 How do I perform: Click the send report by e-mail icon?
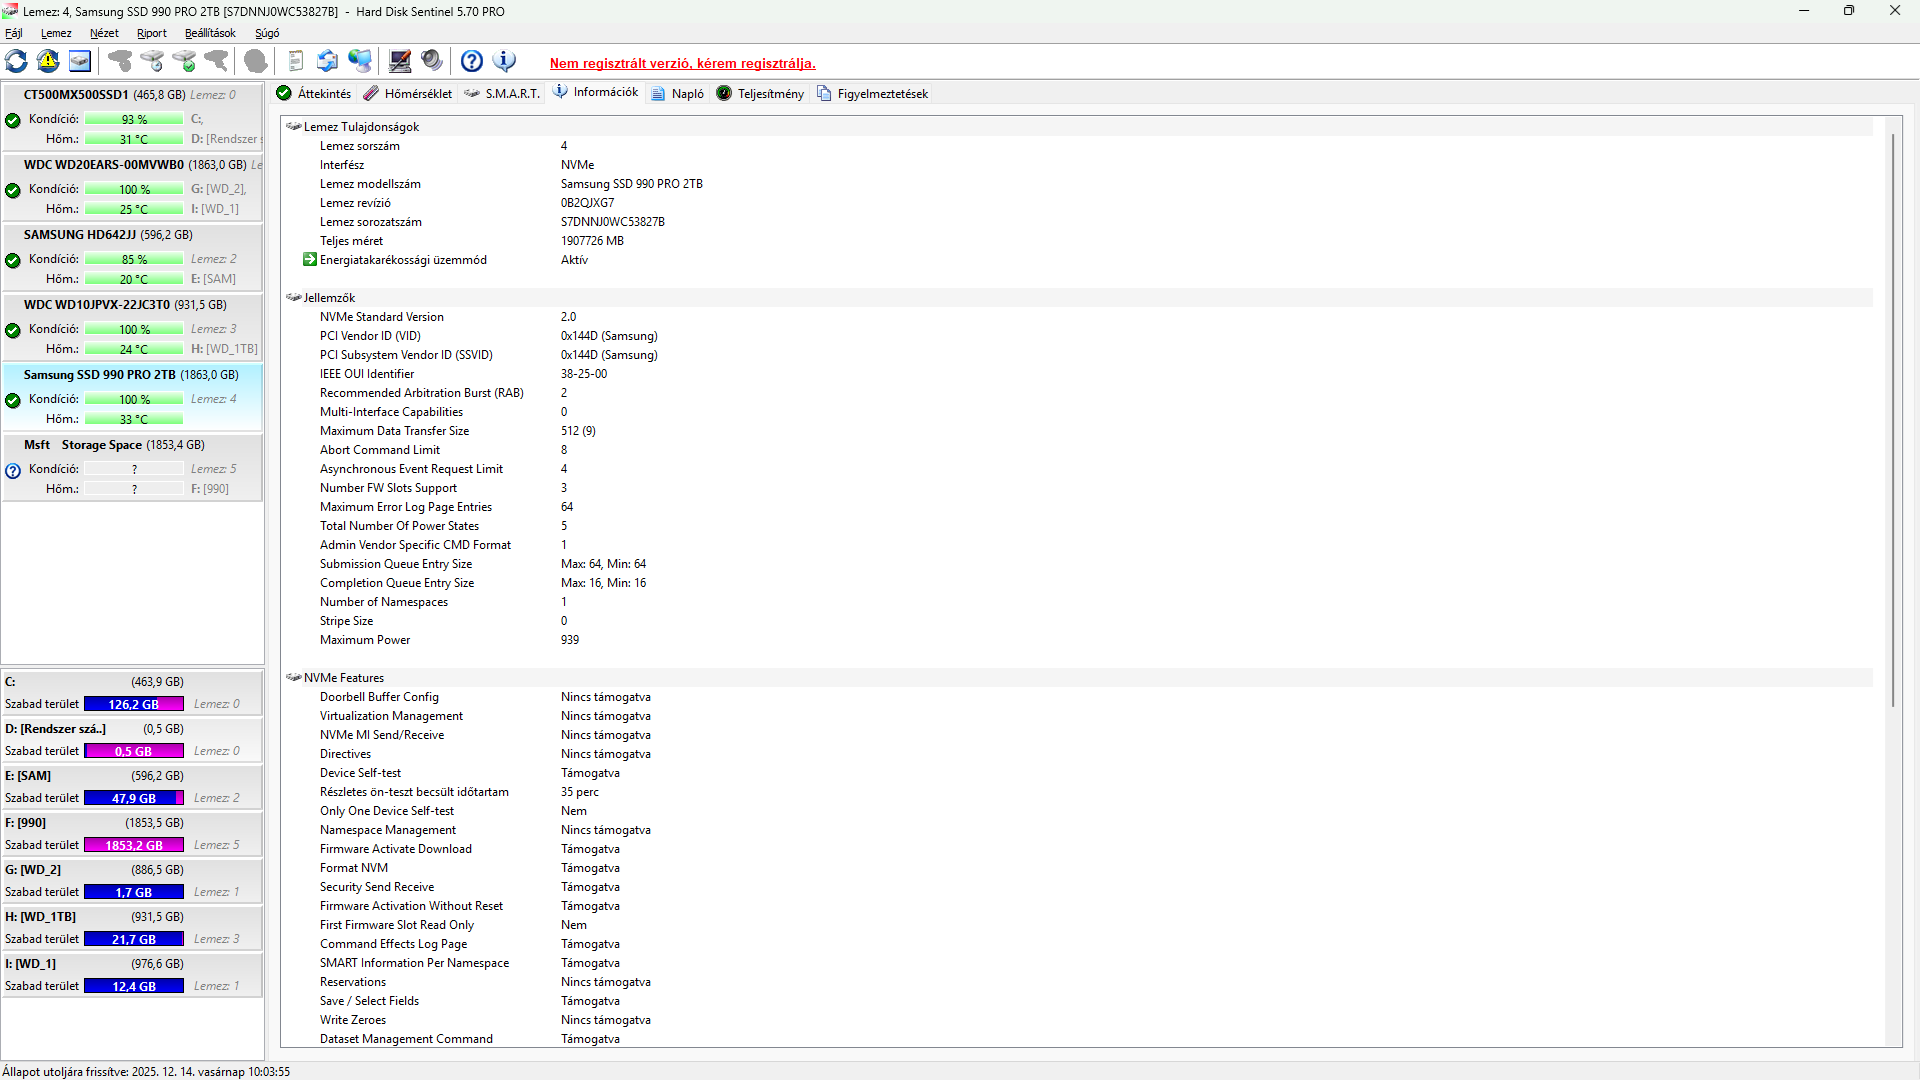(x=327, y=62)
